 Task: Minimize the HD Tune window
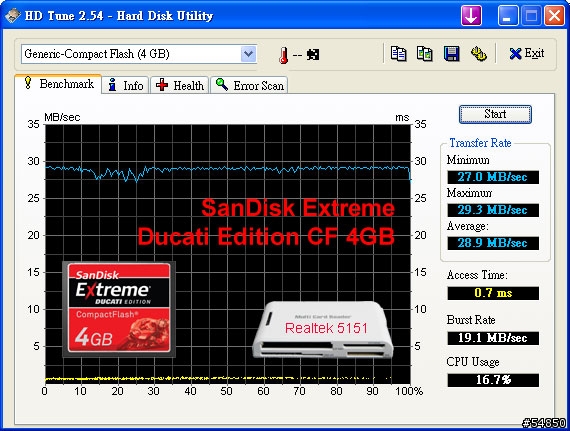507,16
